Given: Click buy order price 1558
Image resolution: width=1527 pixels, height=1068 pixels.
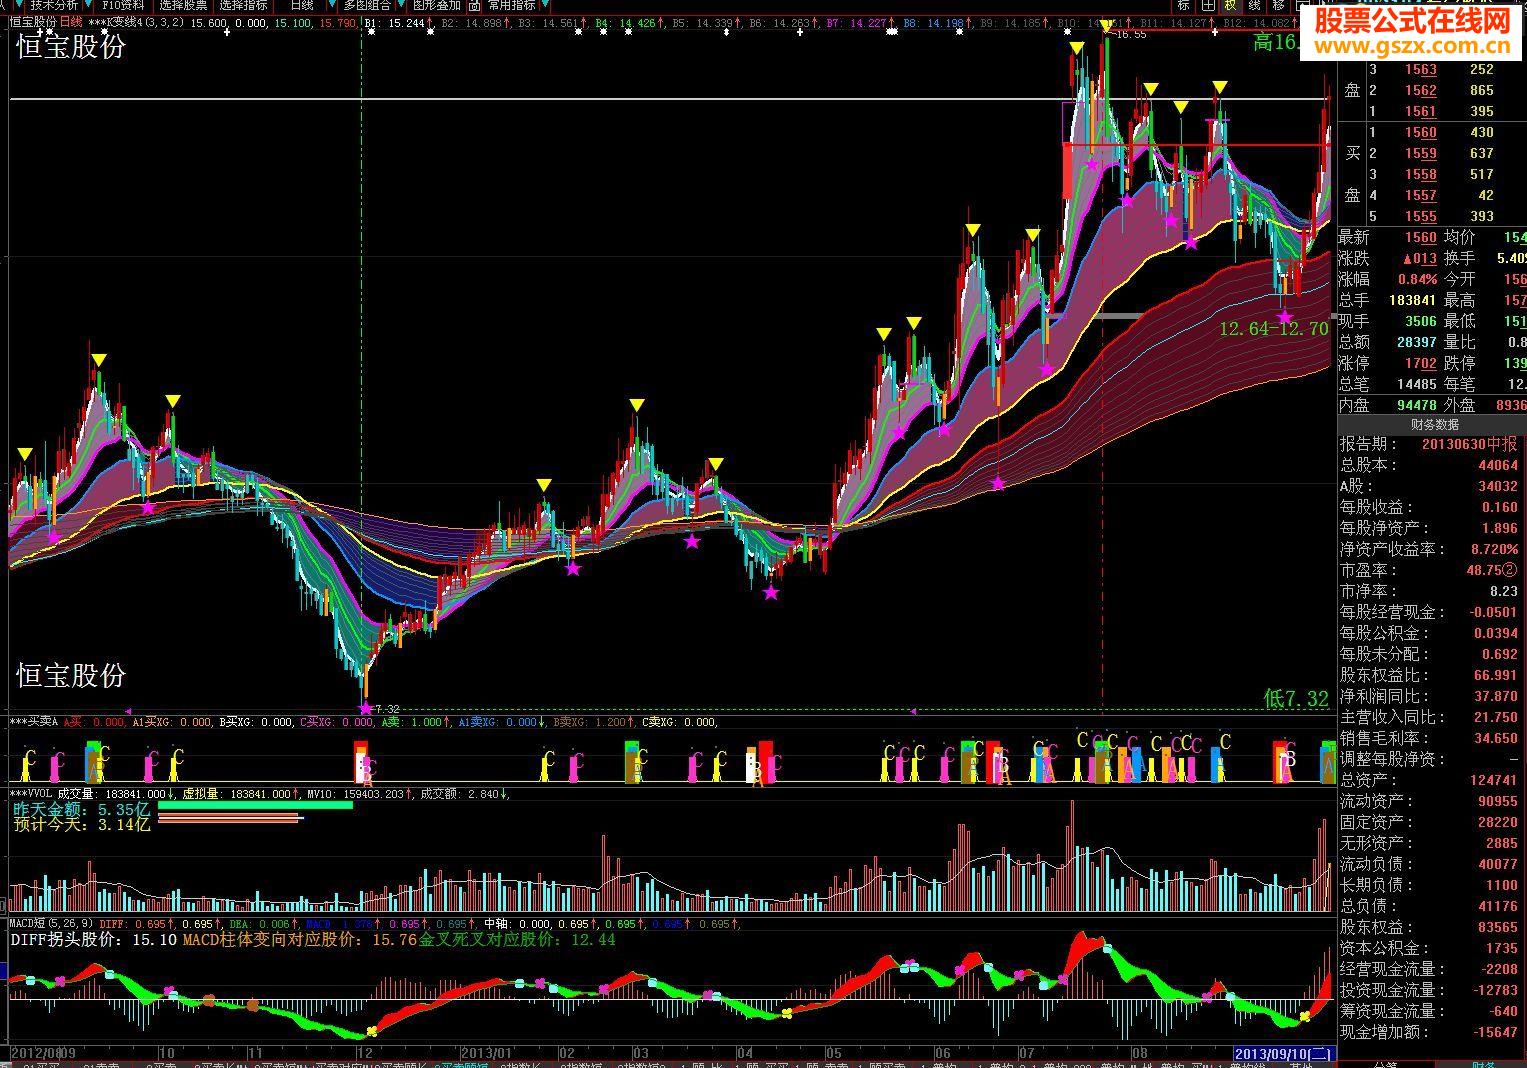Looking at the screenshot, I should tap(1420, 174).
